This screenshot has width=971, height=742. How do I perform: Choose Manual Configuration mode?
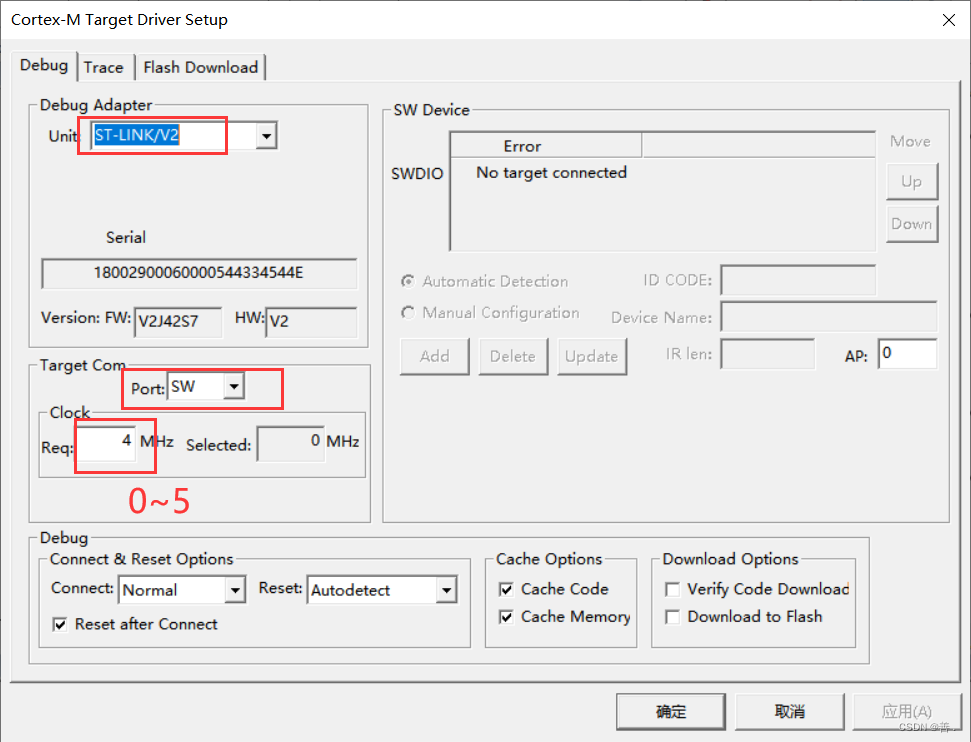click(x=408, y=313)
